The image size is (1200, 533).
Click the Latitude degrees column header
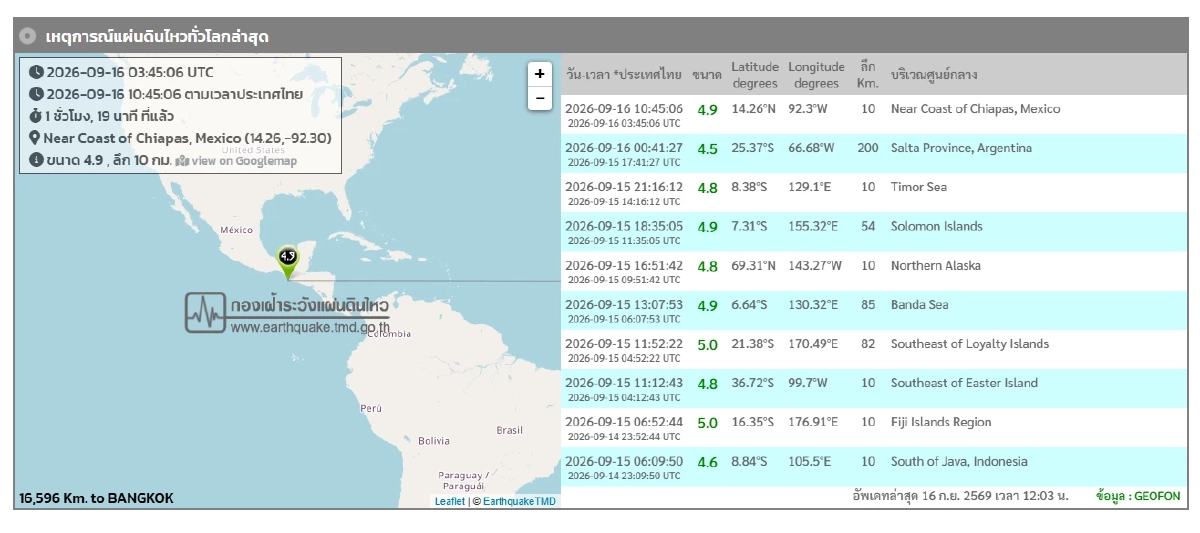click(x=755, y=75)
